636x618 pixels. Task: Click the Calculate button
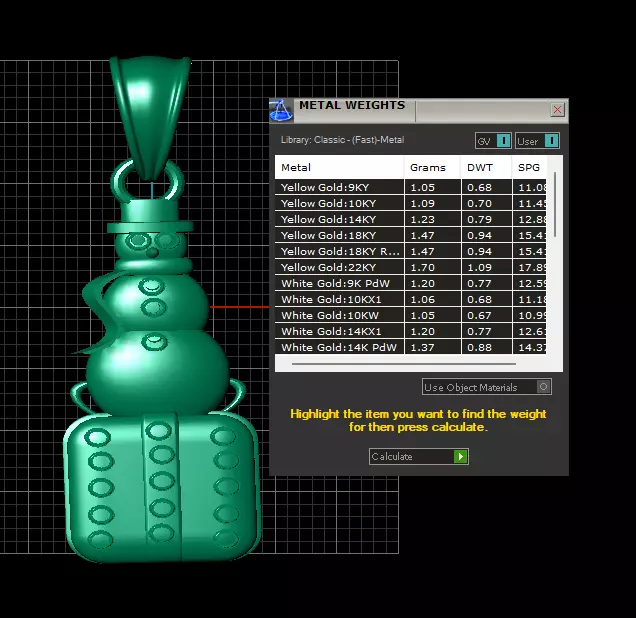(x=419, y=457)
